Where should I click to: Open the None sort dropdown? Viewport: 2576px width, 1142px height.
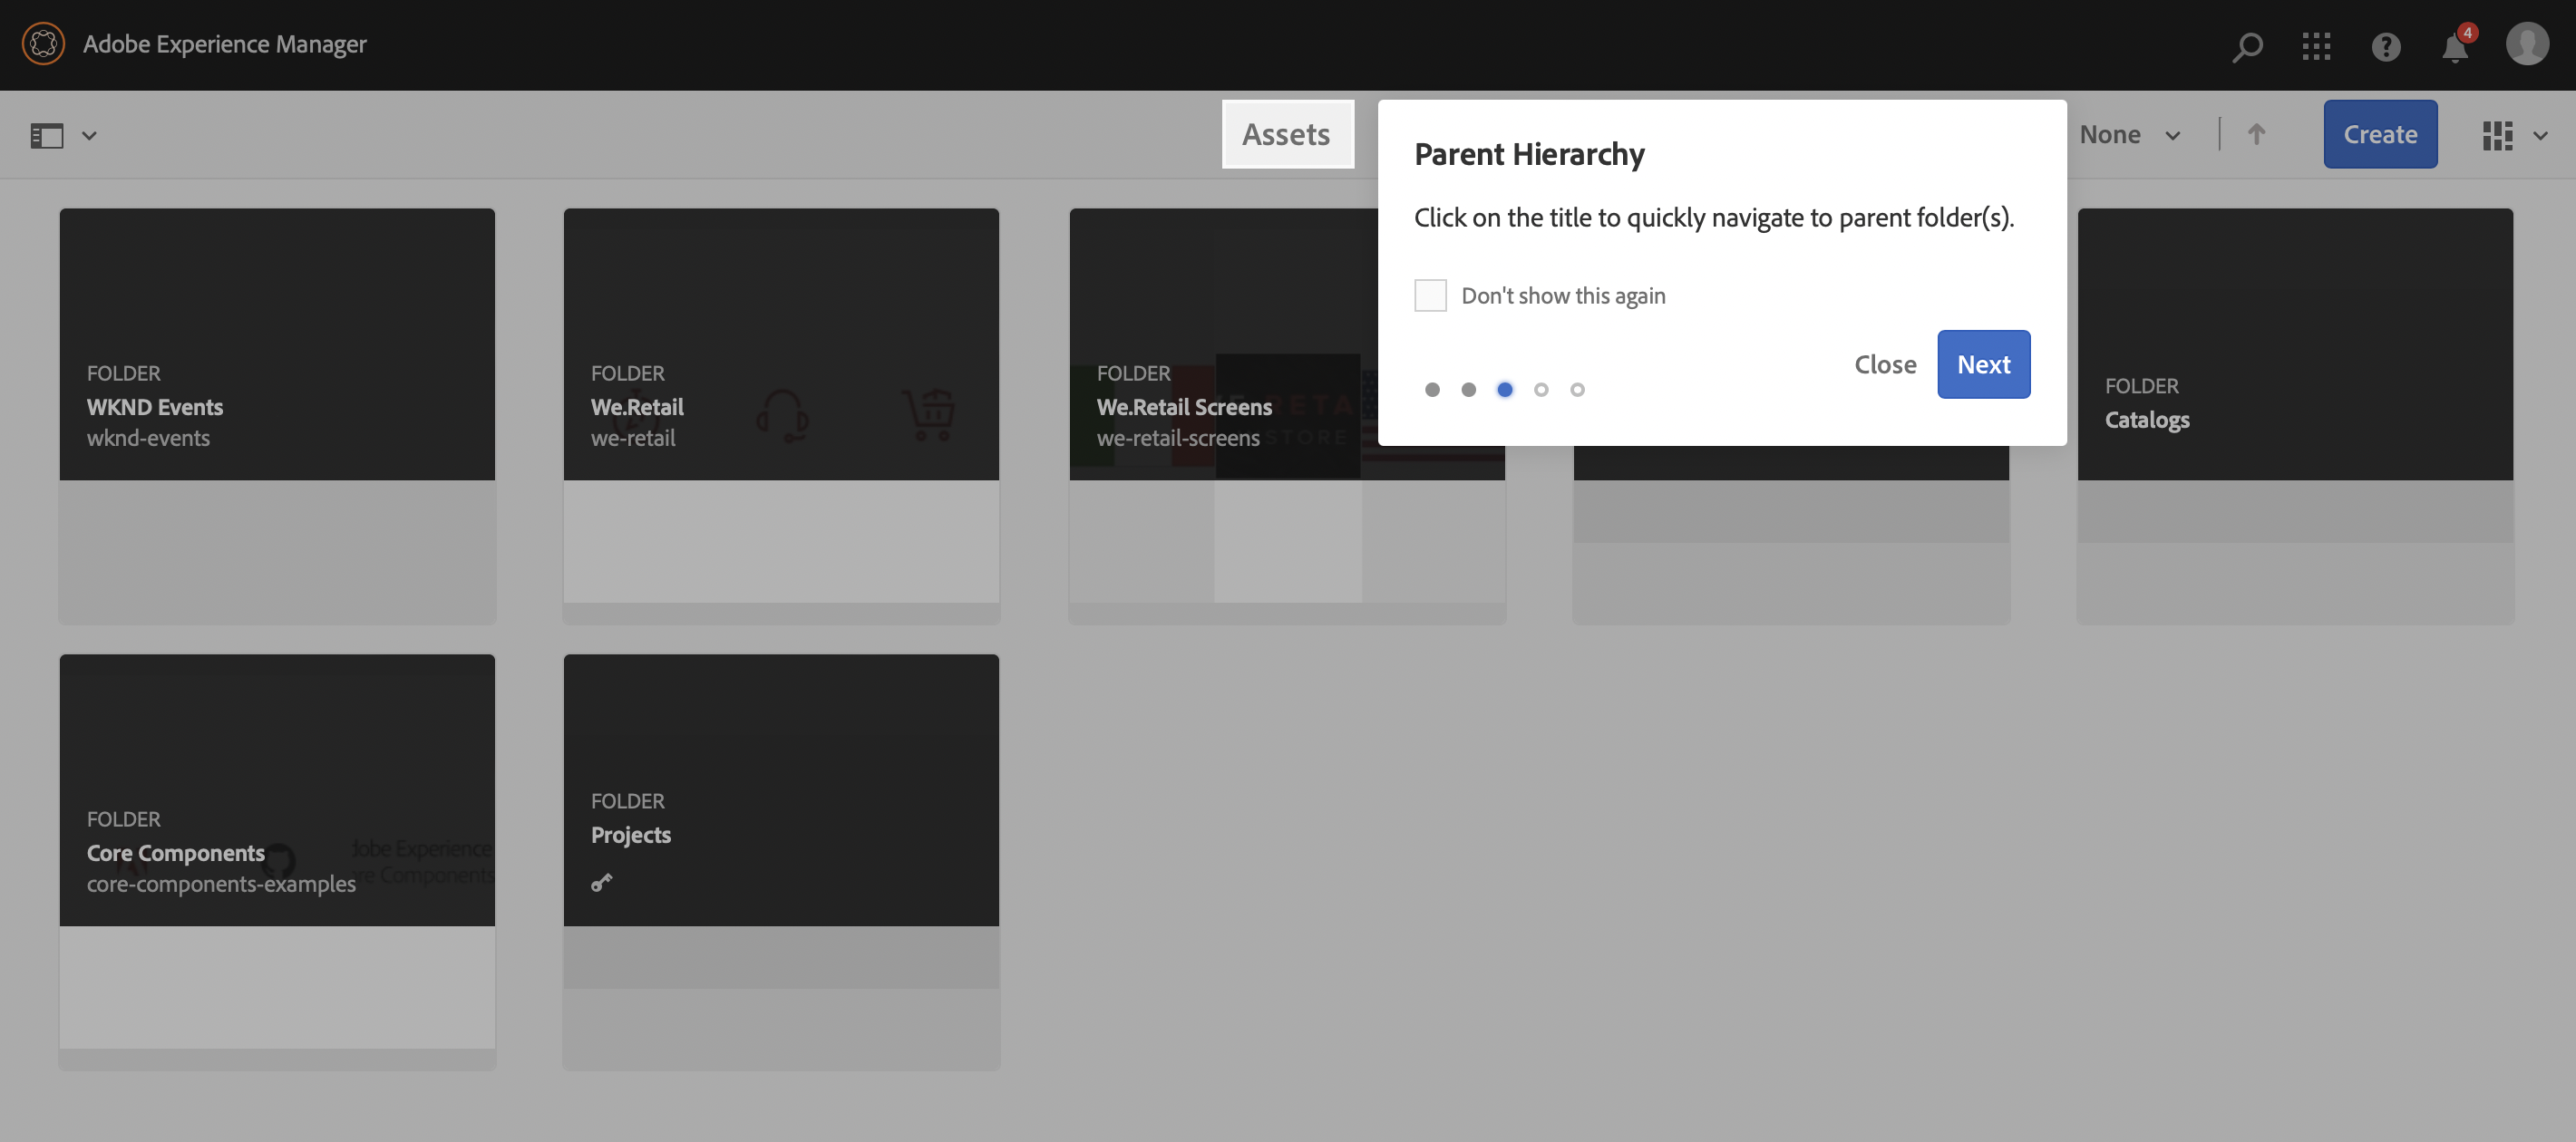[x=2129, y=134]
